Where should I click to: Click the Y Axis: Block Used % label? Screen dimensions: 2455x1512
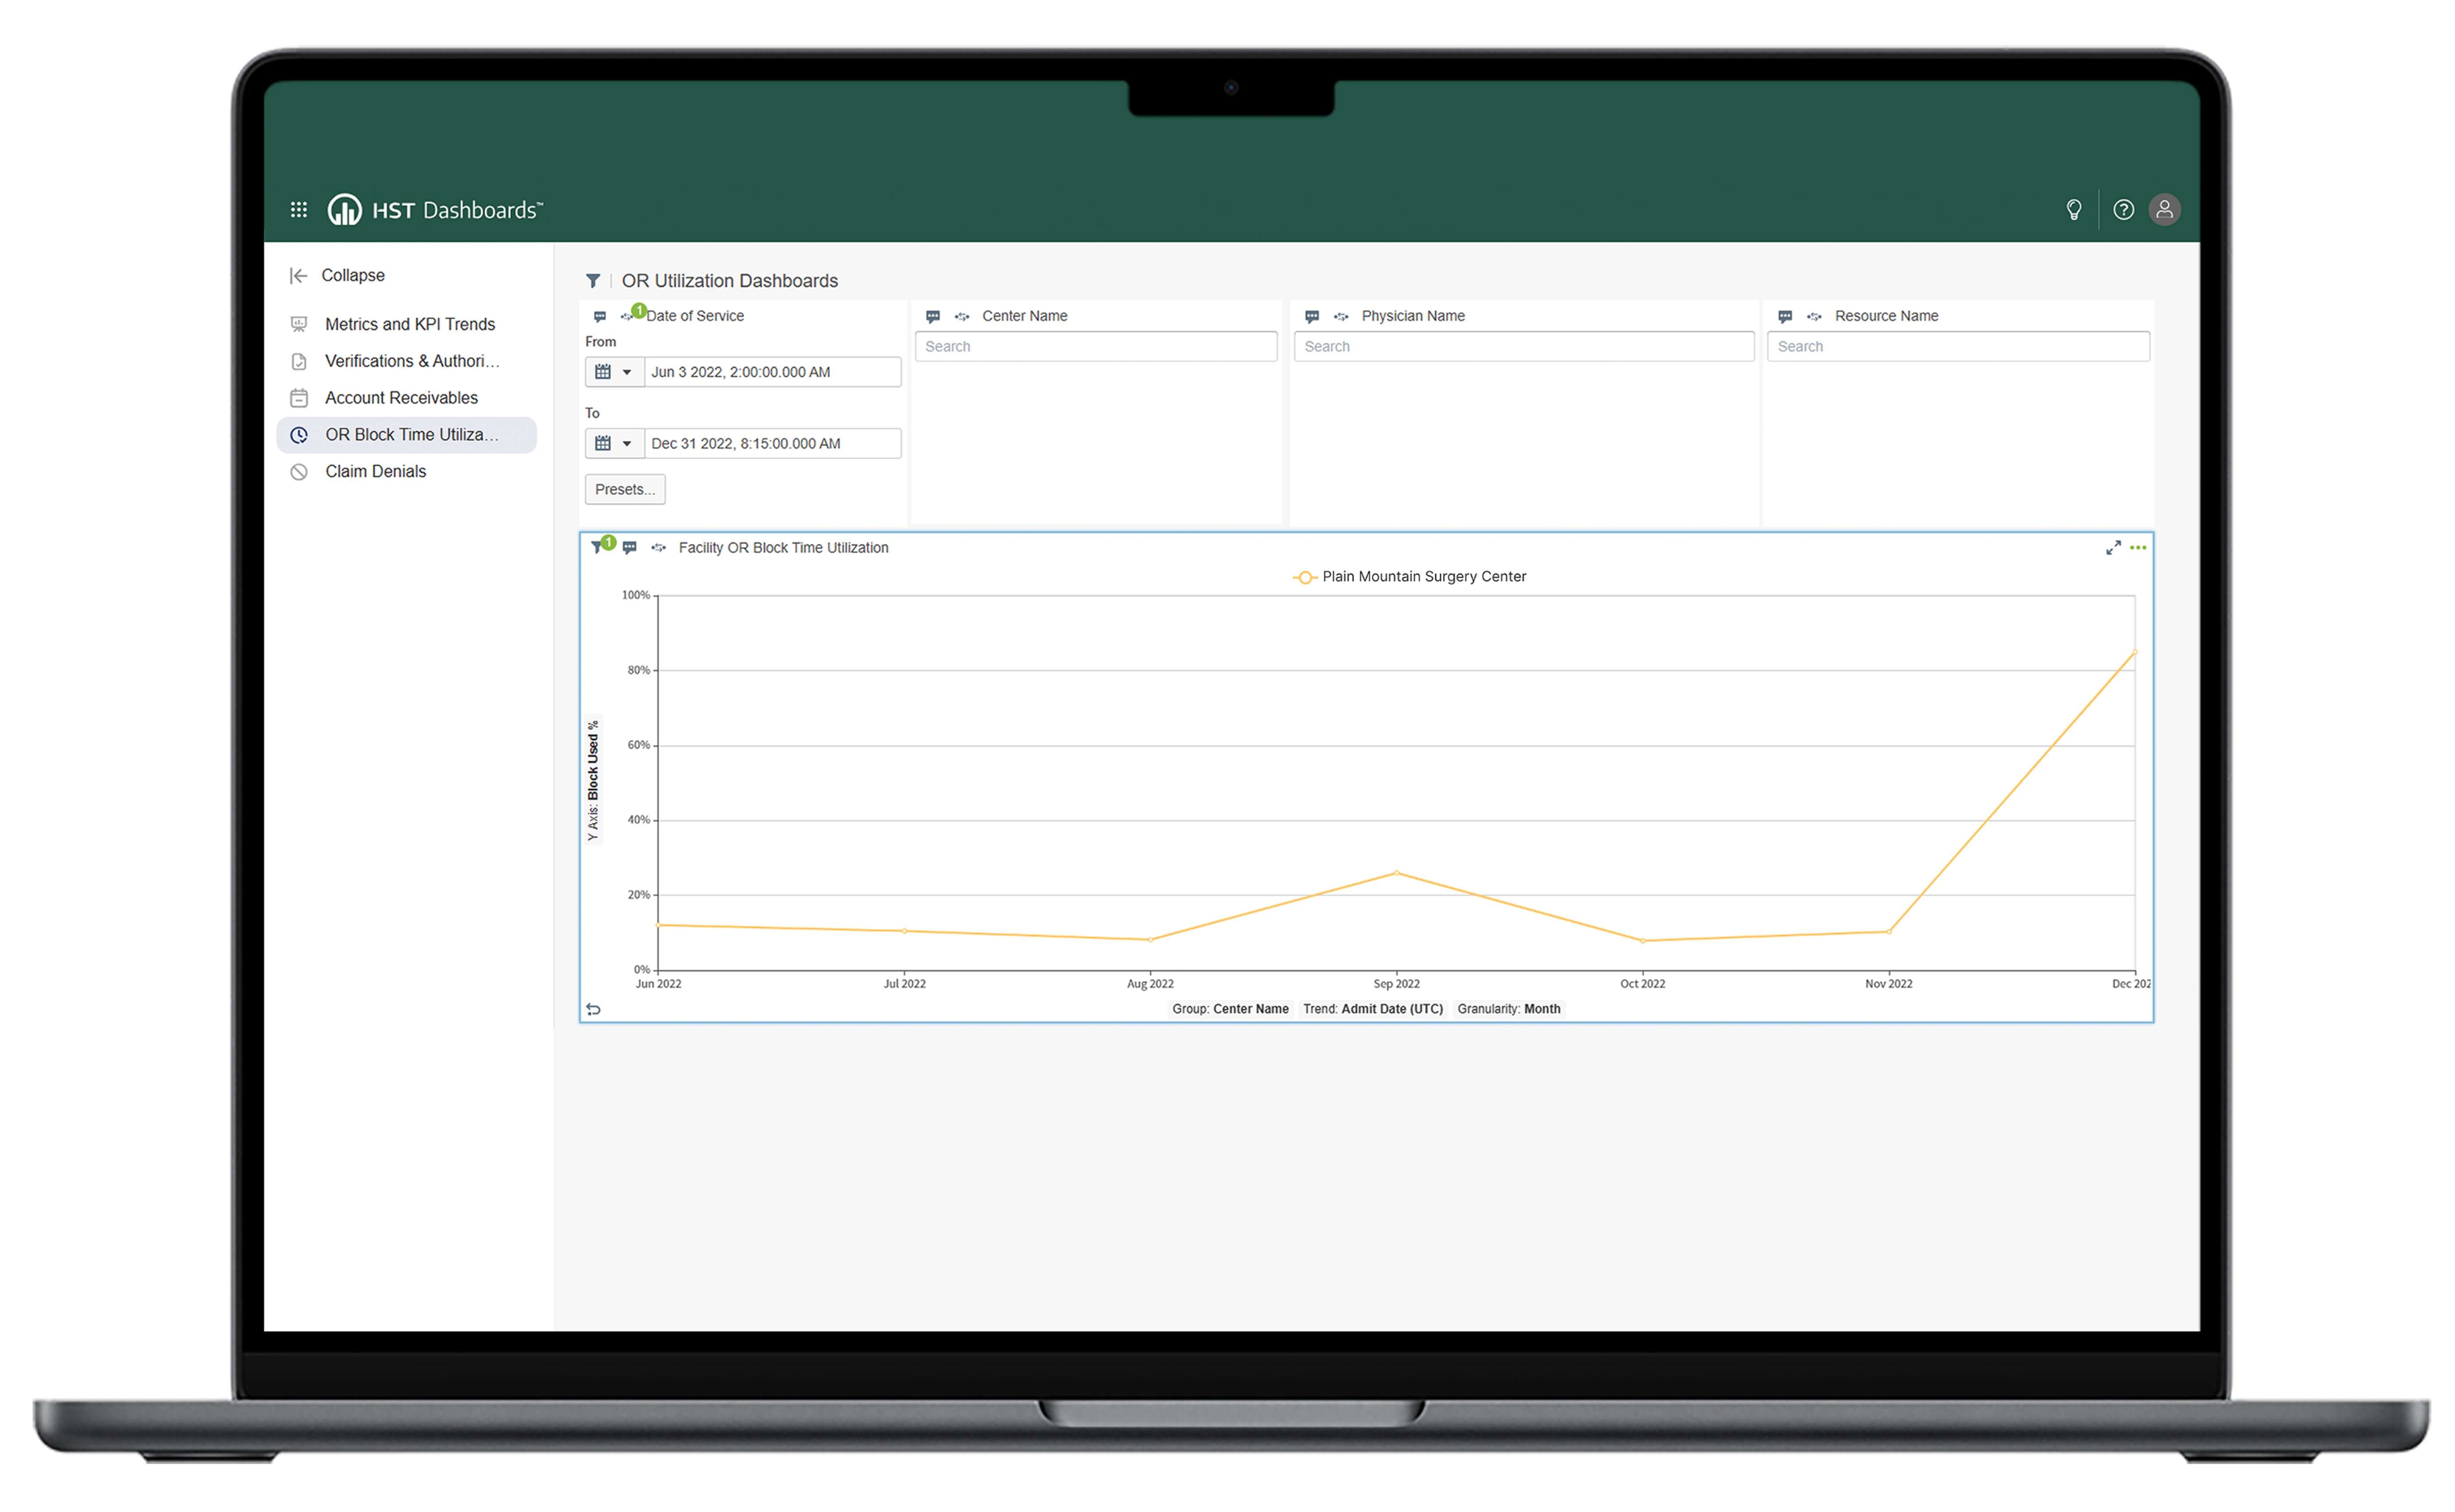point(592,781)
